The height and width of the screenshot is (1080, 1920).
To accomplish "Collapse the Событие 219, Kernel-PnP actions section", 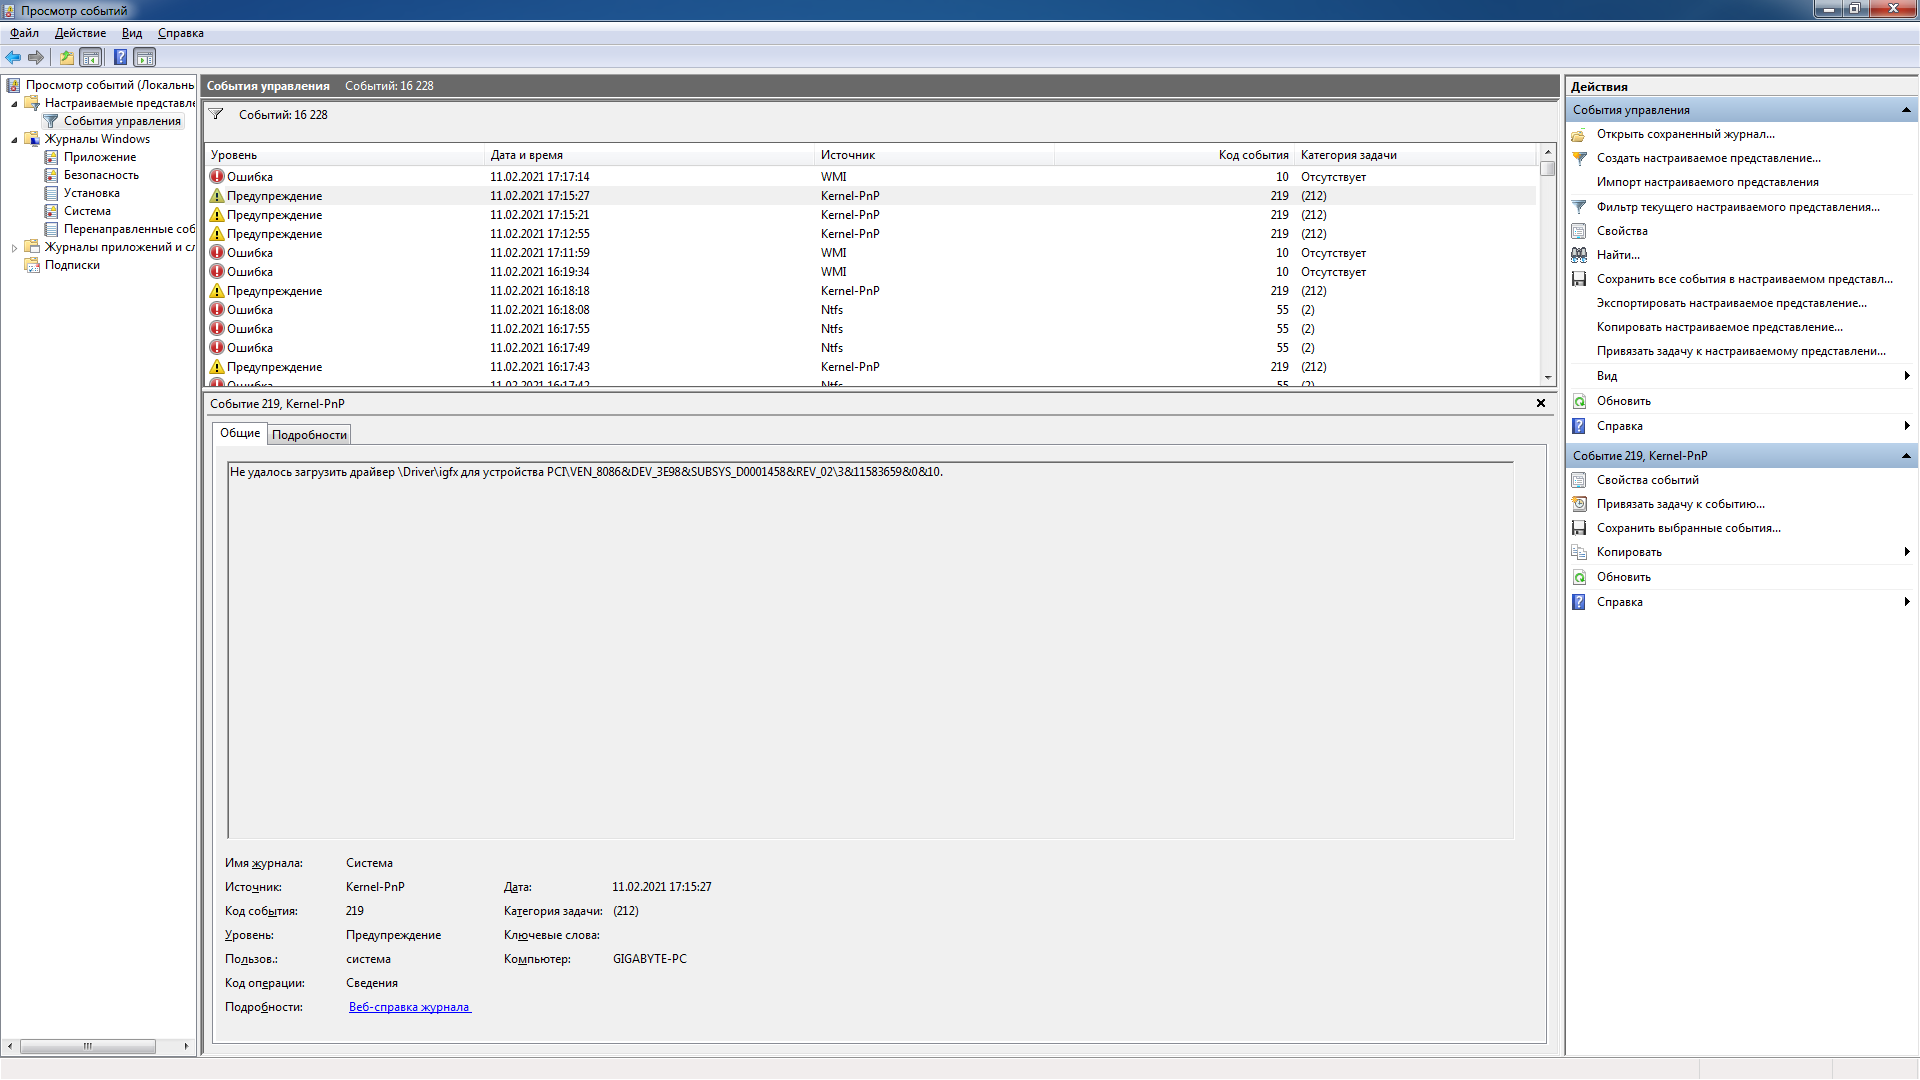I will (1906, 456).
